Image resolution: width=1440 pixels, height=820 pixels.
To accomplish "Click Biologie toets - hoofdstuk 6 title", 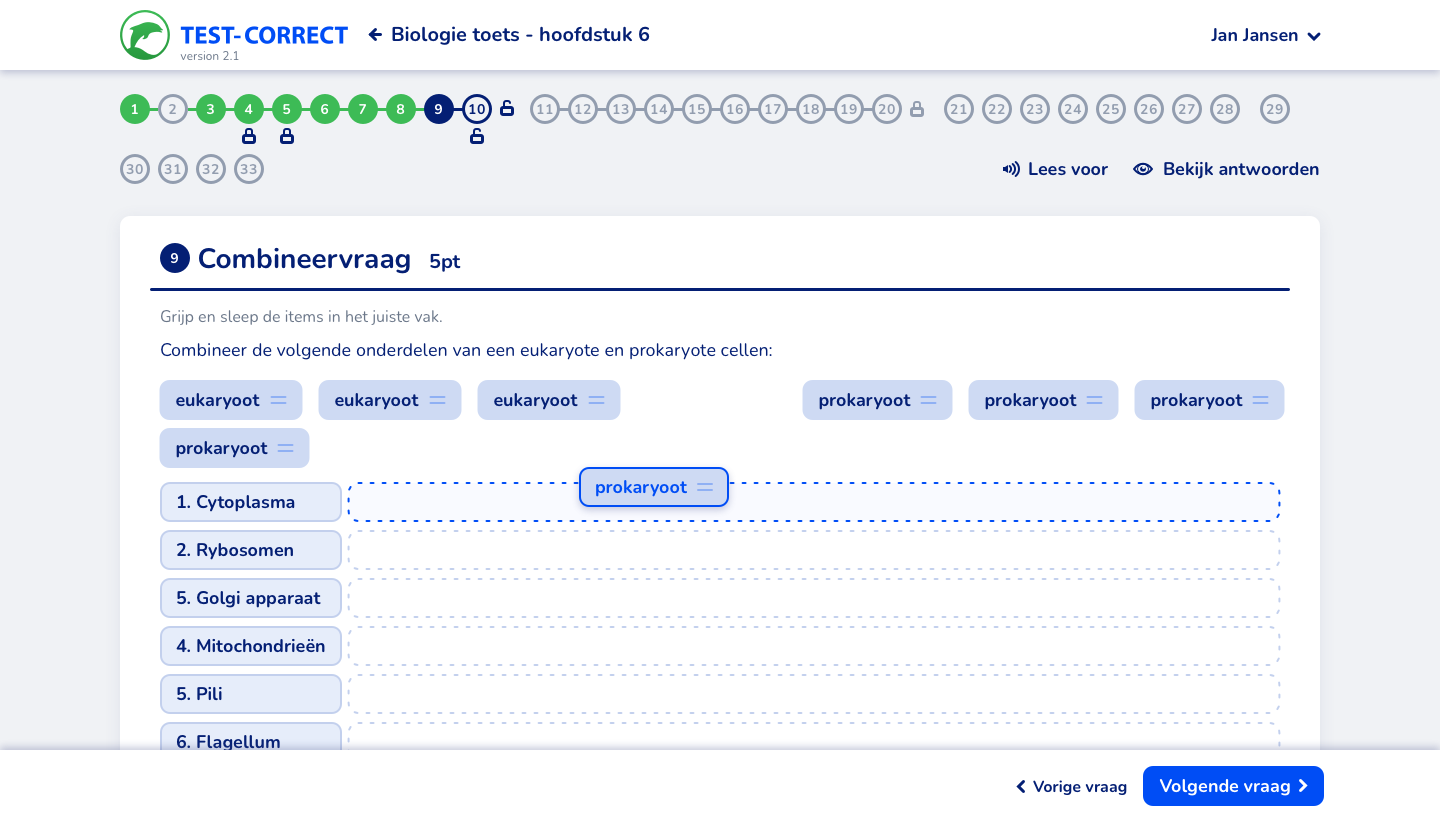I will click(520, 35).
